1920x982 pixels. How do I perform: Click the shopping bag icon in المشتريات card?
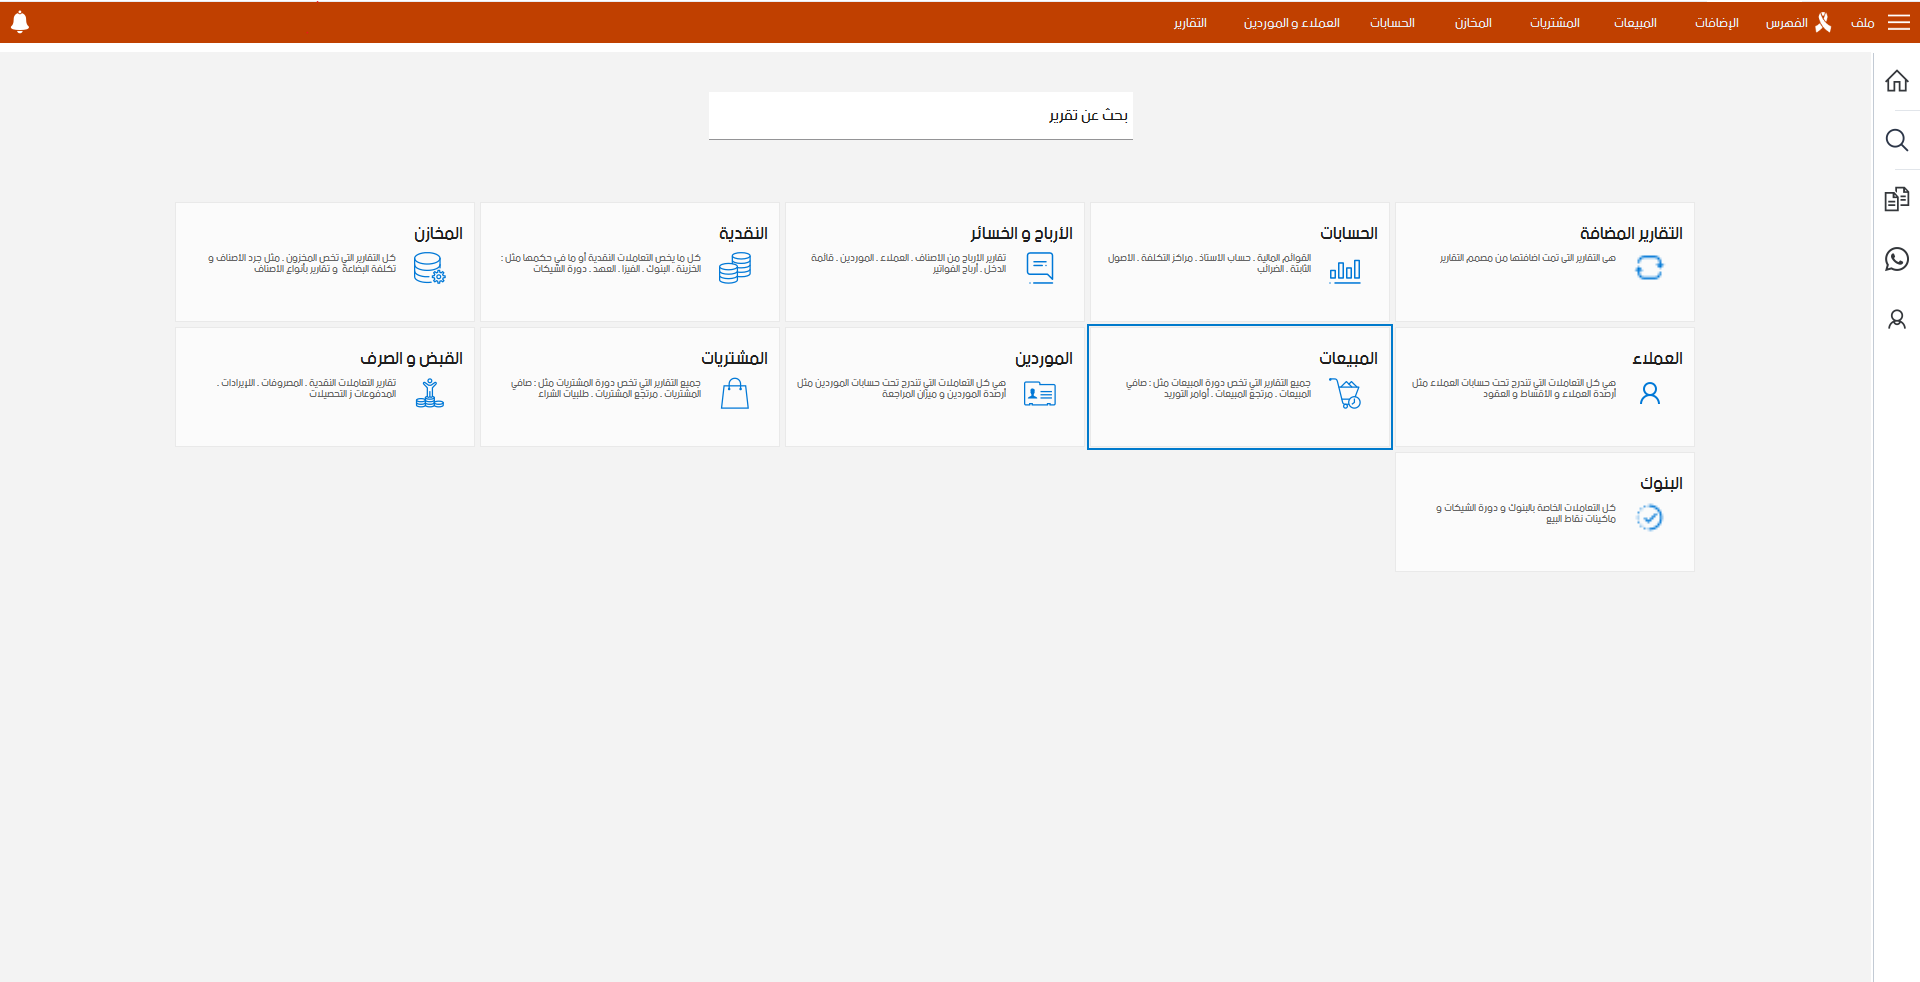point(735,394)
